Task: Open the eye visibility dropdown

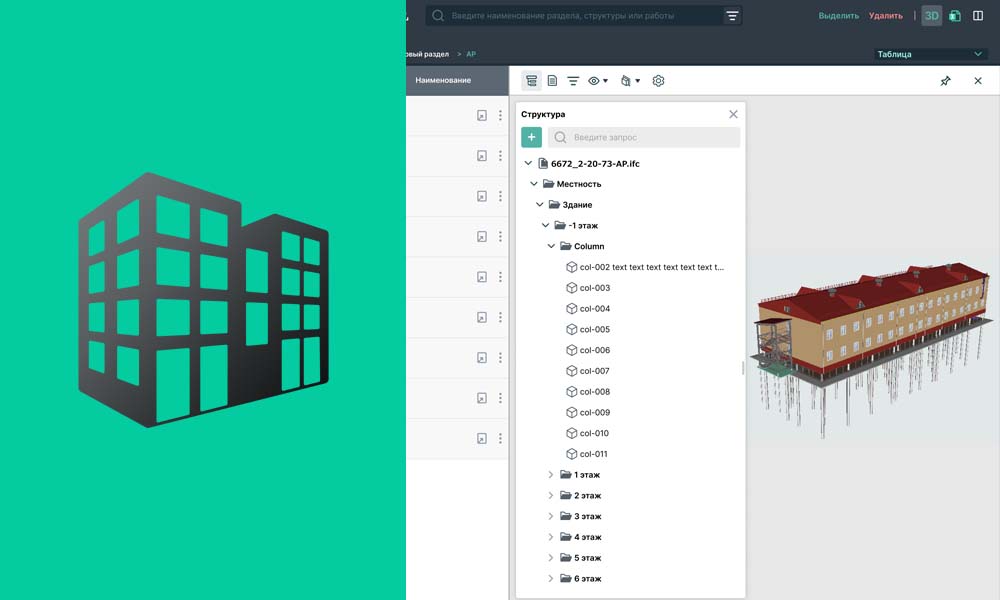Action: (x=598, y=81)
